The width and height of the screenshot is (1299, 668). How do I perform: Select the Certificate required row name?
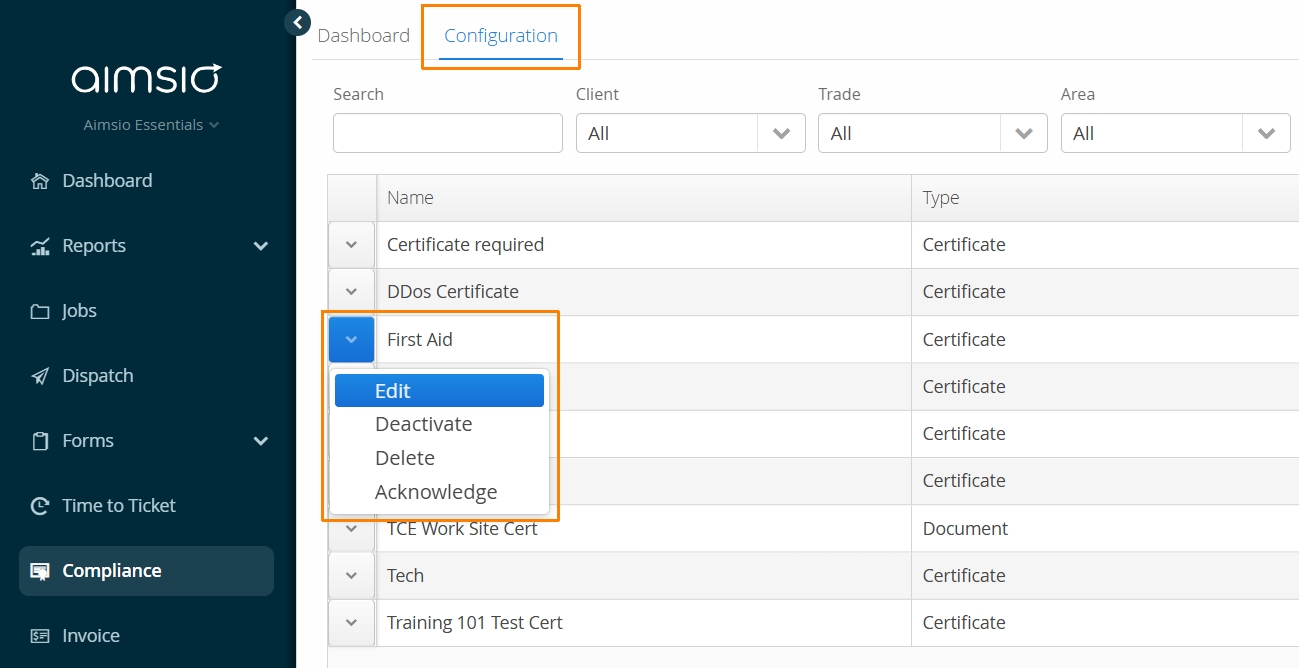[465, 245]
